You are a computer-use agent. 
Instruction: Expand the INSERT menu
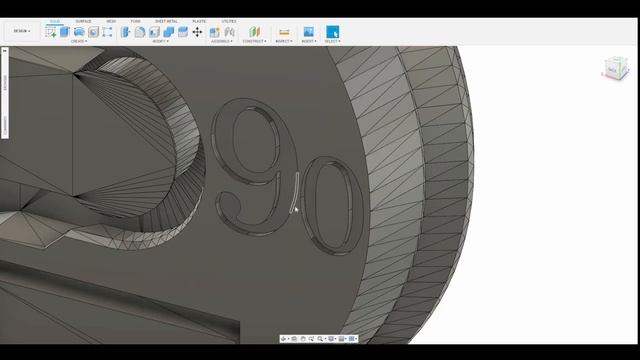(309, 41)
